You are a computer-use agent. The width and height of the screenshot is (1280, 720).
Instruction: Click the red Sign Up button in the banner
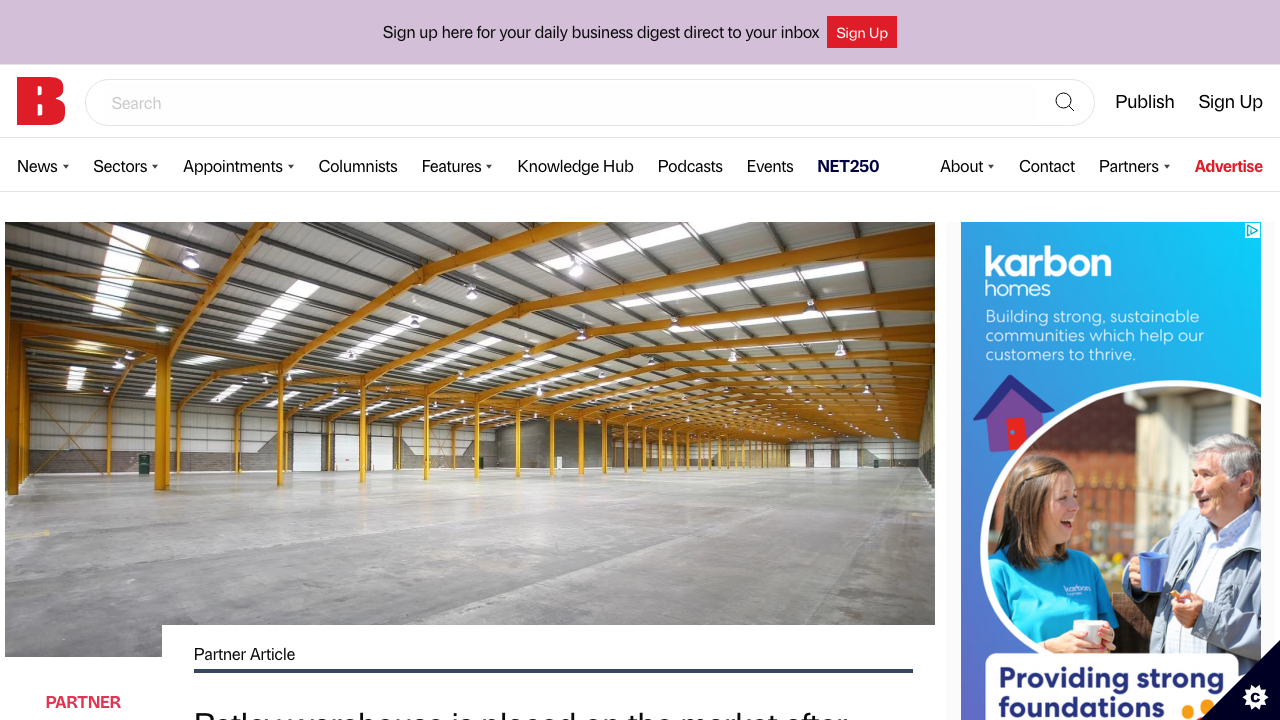[x=861, y=32]
